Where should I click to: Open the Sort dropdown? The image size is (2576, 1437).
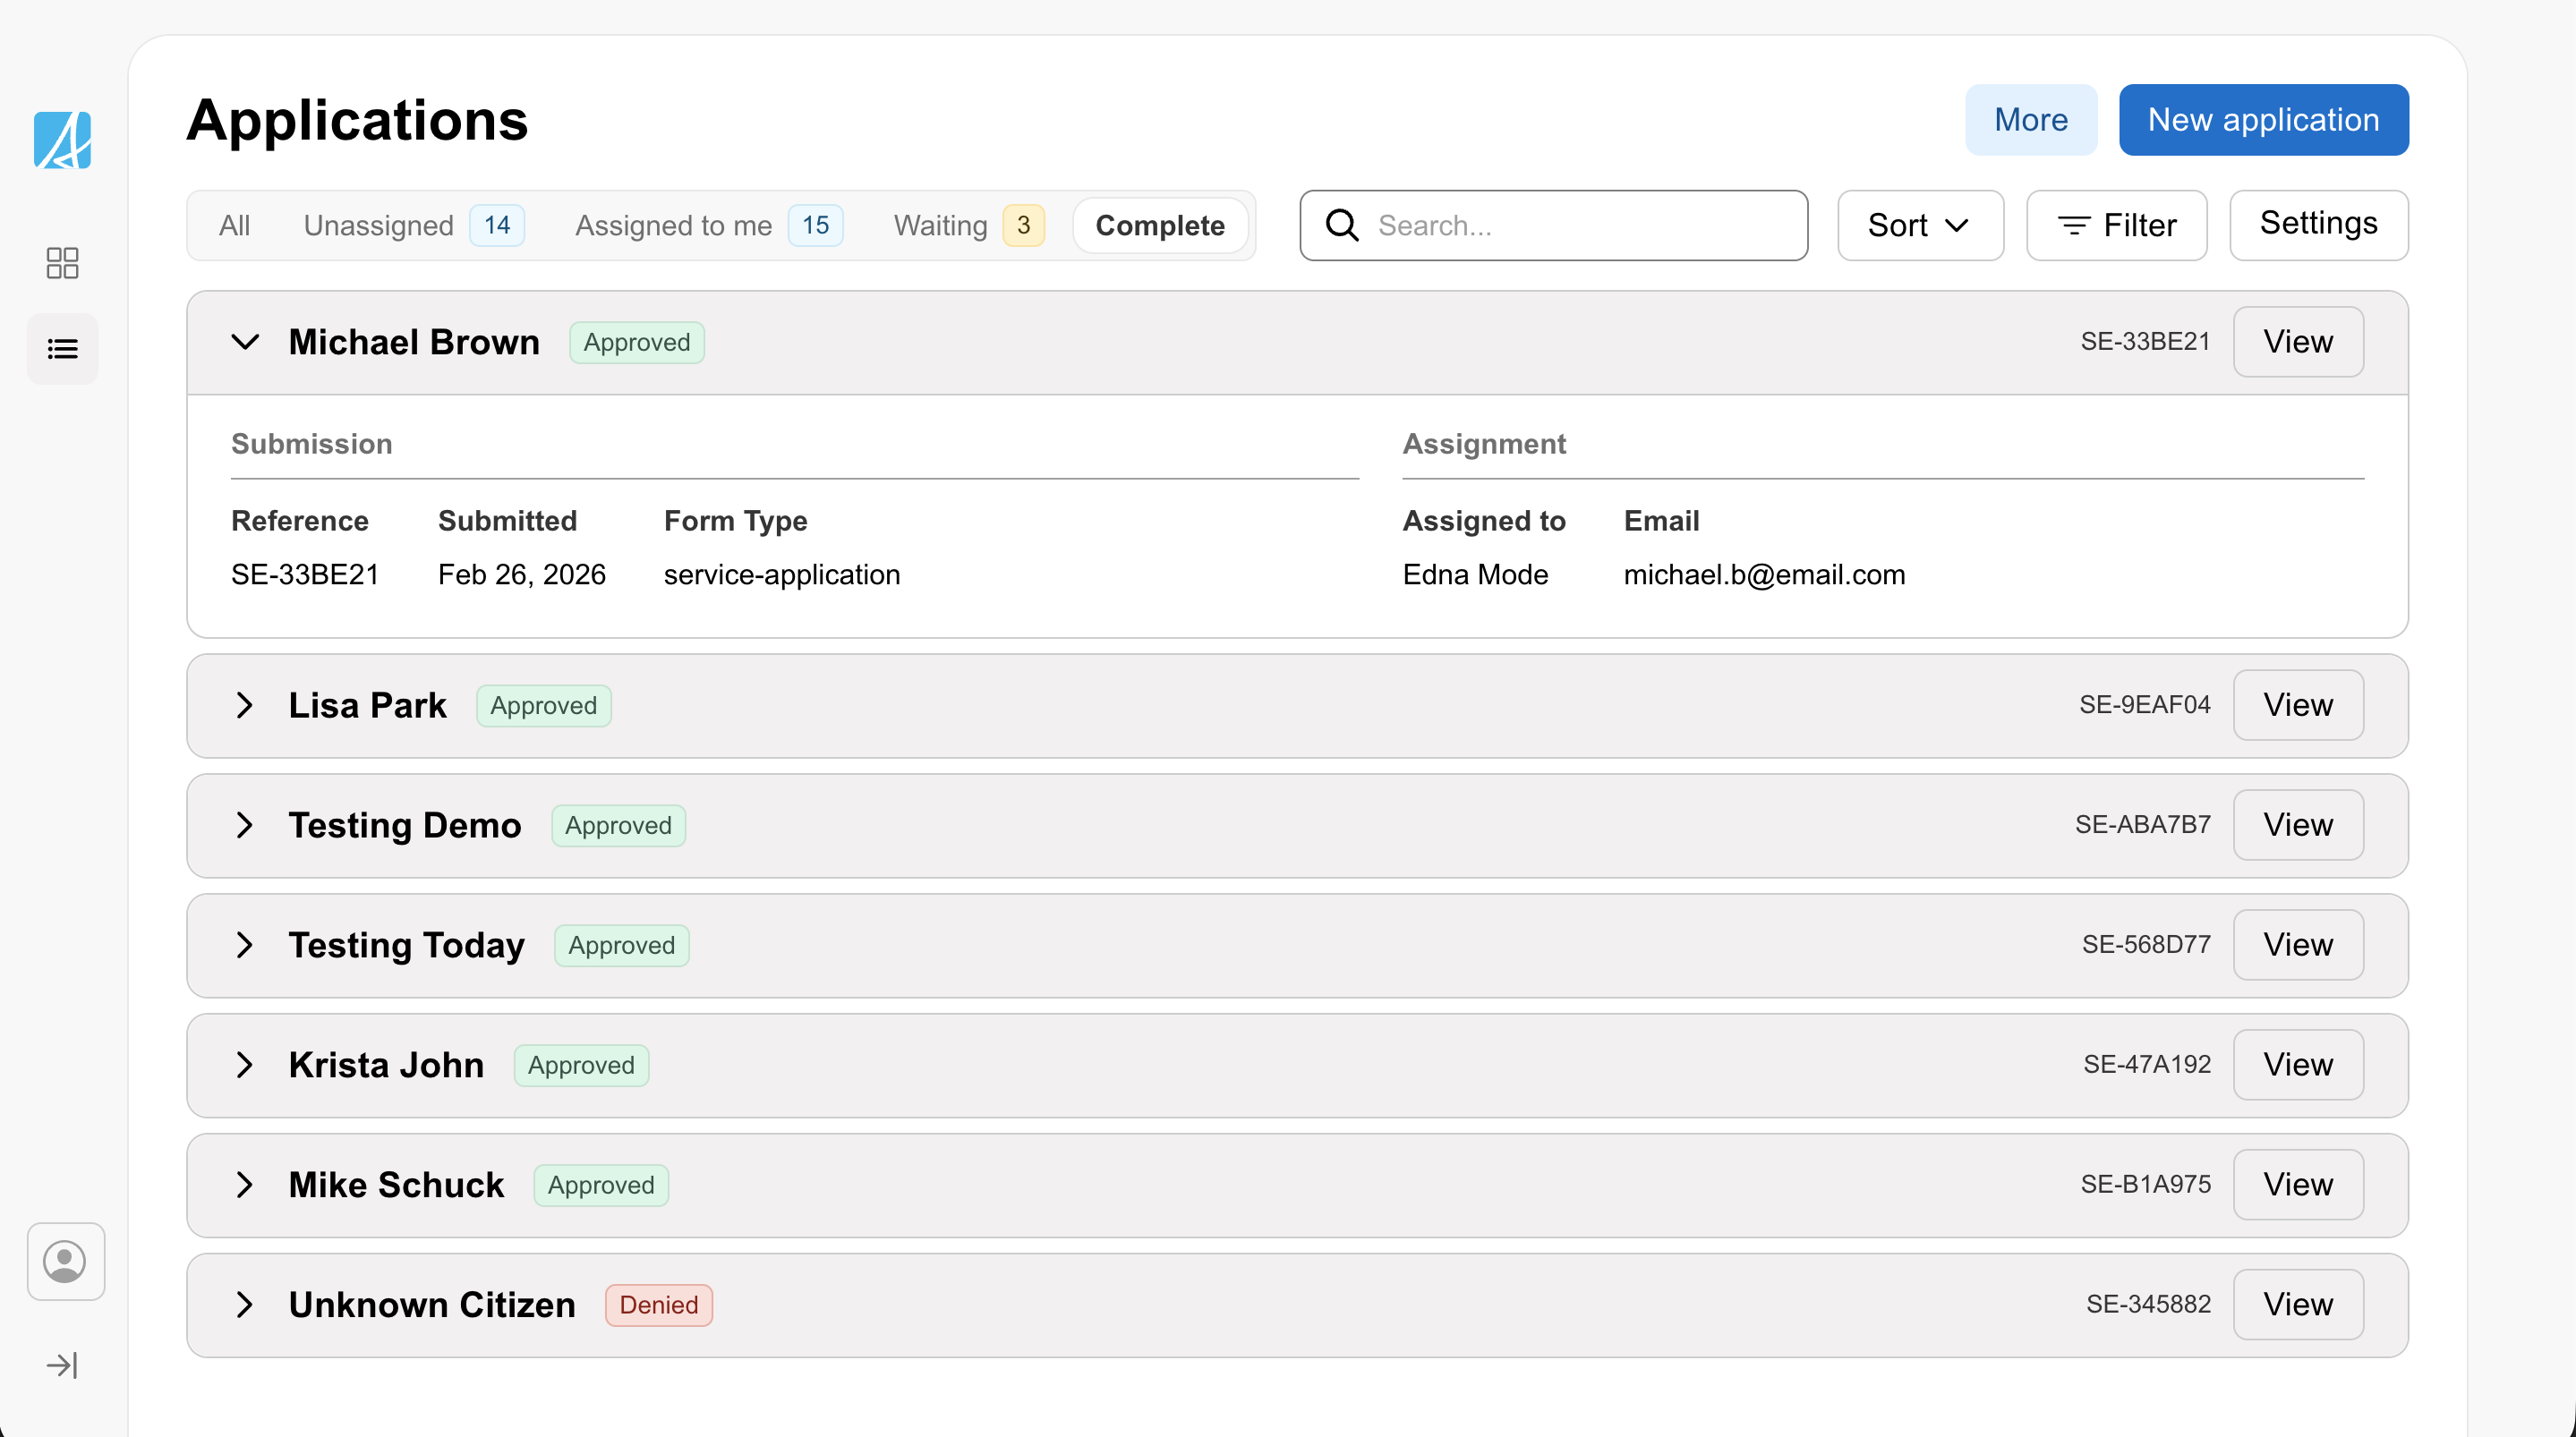click(x=1919, y=225)
